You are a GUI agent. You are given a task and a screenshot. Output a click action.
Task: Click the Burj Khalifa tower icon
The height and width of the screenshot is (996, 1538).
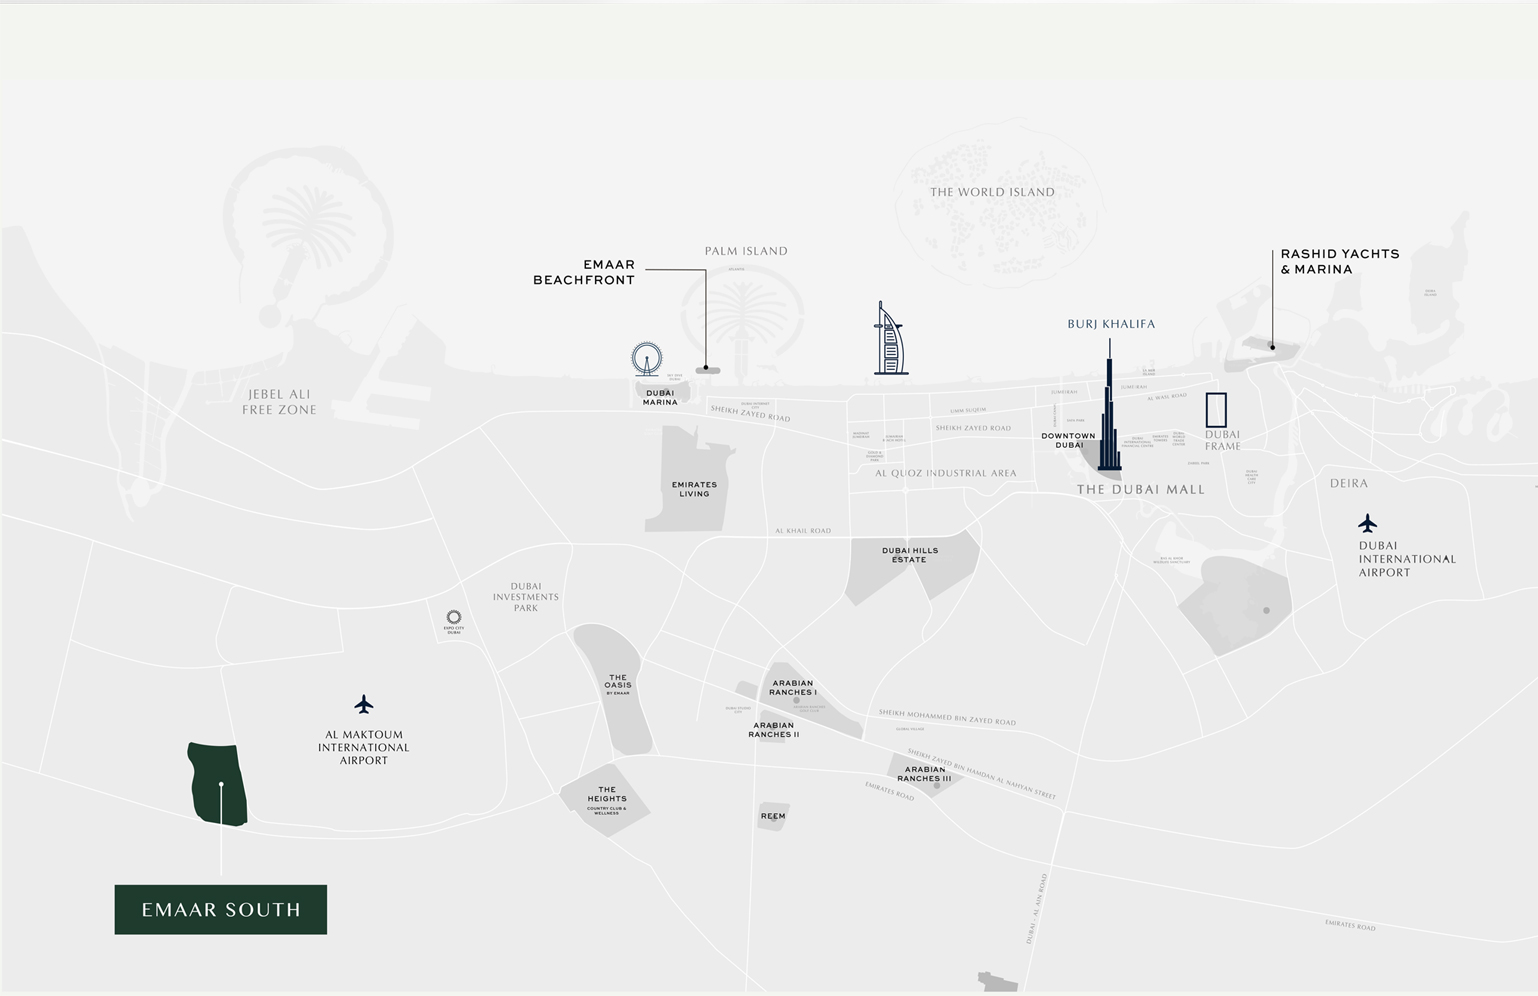point(1109,405)
